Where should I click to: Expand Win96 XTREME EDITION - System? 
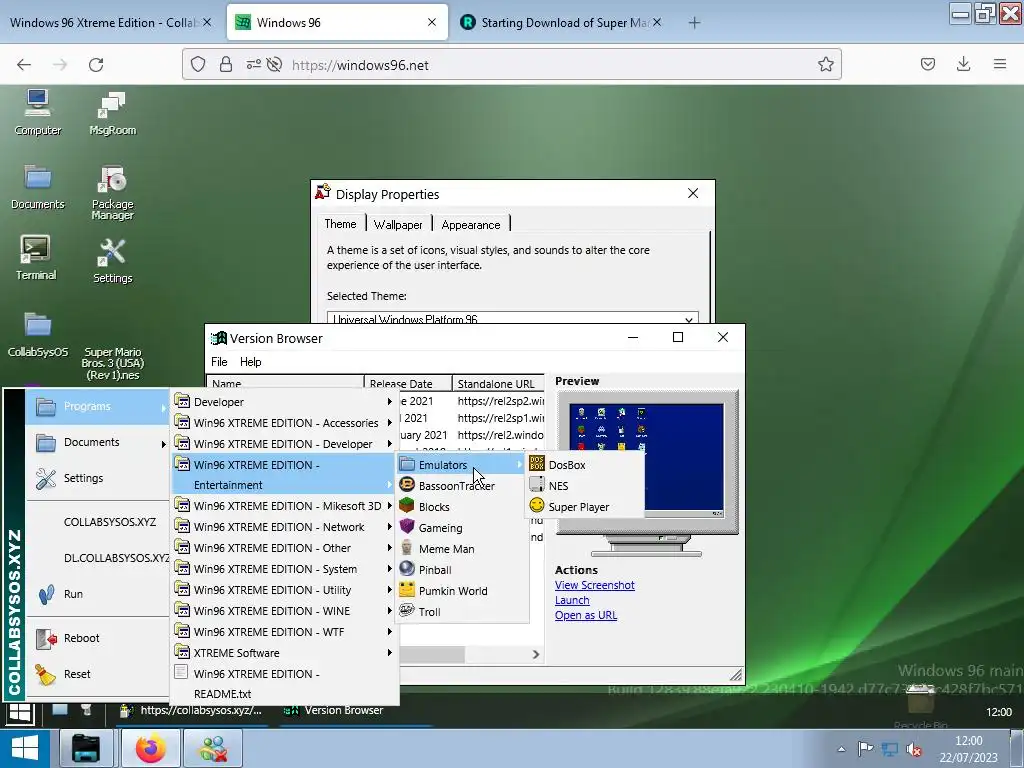pyautogui.click(x=284, y=569)
